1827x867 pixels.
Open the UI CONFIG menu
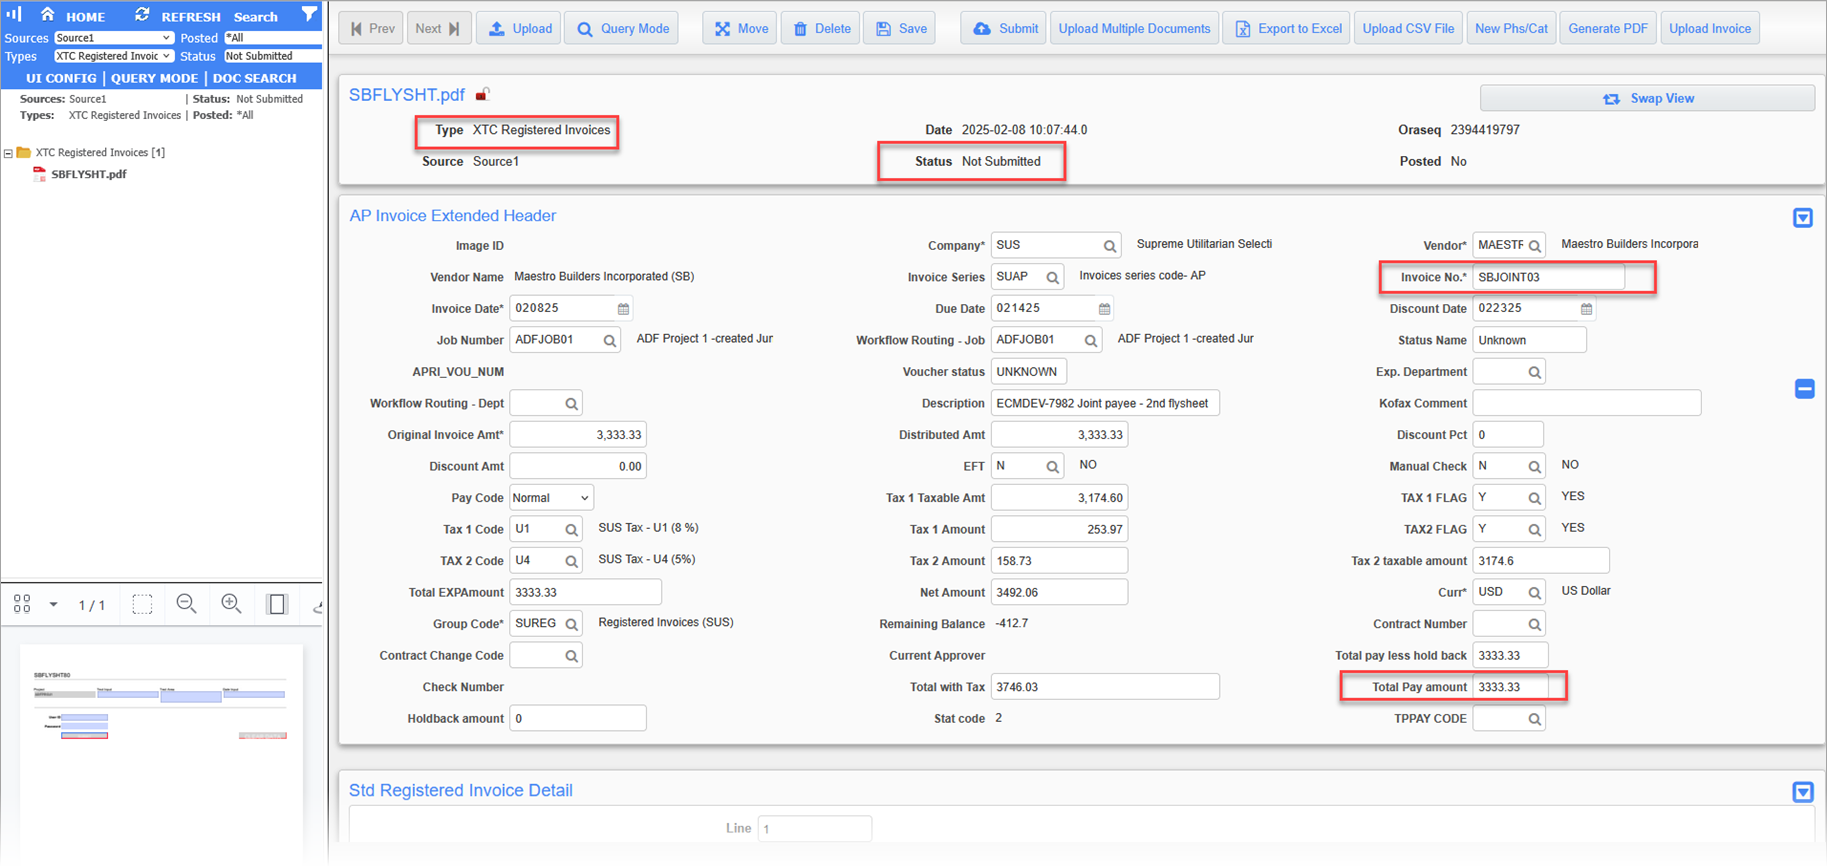tap(61, 78)
